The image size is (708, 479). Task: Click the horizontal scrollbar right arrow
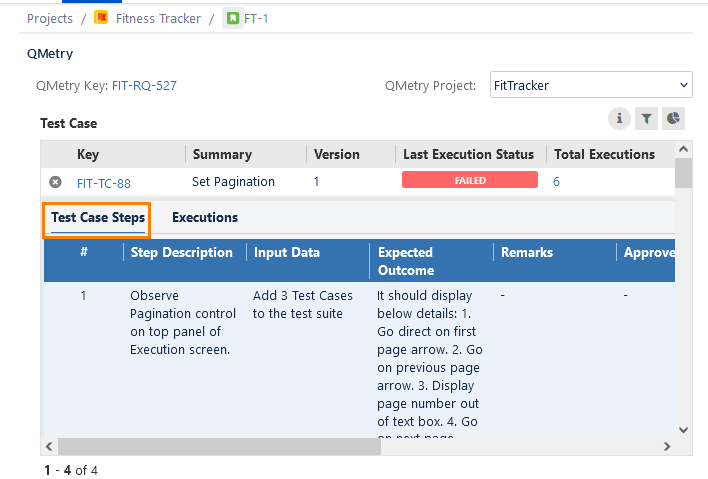coord(667,446)
